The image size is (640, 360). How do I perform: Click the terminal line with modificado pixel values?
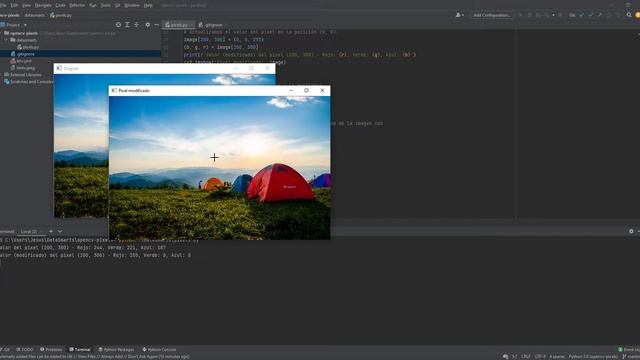[96, 255]
